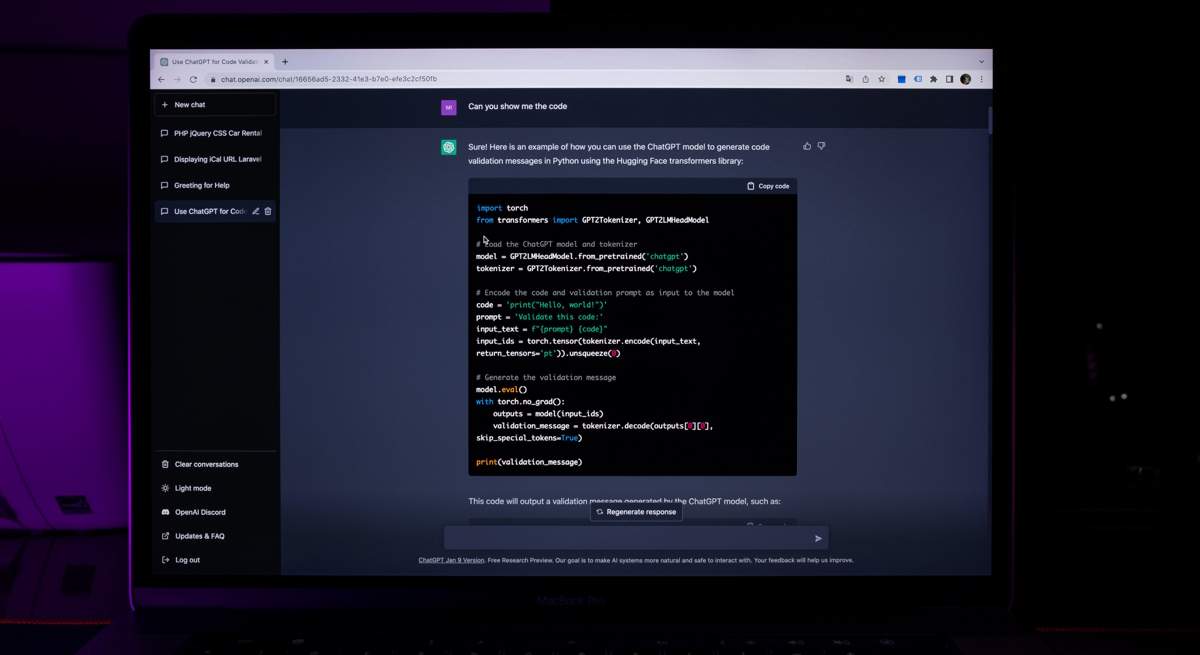The image size is (1200, 655).
Task: Open the Chrome profile avatar
Action: tap(965, 79)
